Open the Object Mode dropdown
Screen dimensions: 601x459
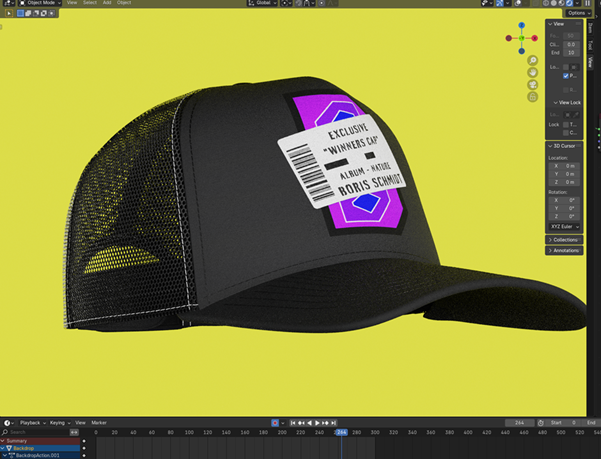point(38,3)
